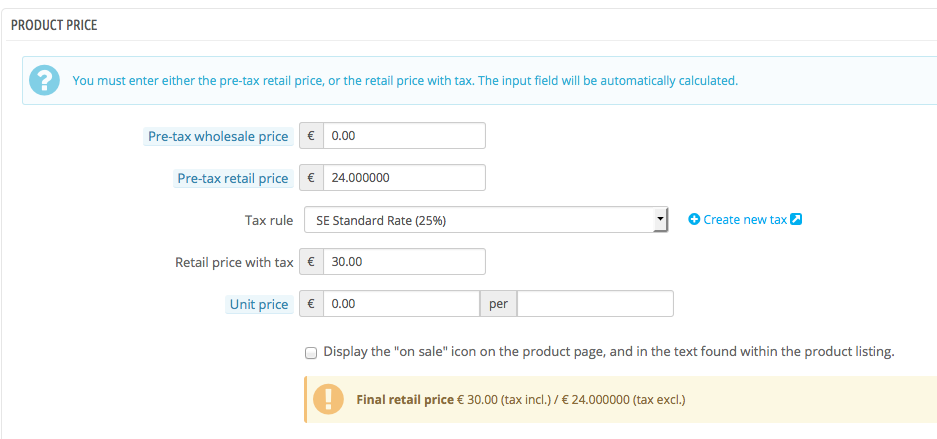Focus the Pre-tax wholesale price field
The height and width of the screenshot is (439, 937).
point(404,136)
